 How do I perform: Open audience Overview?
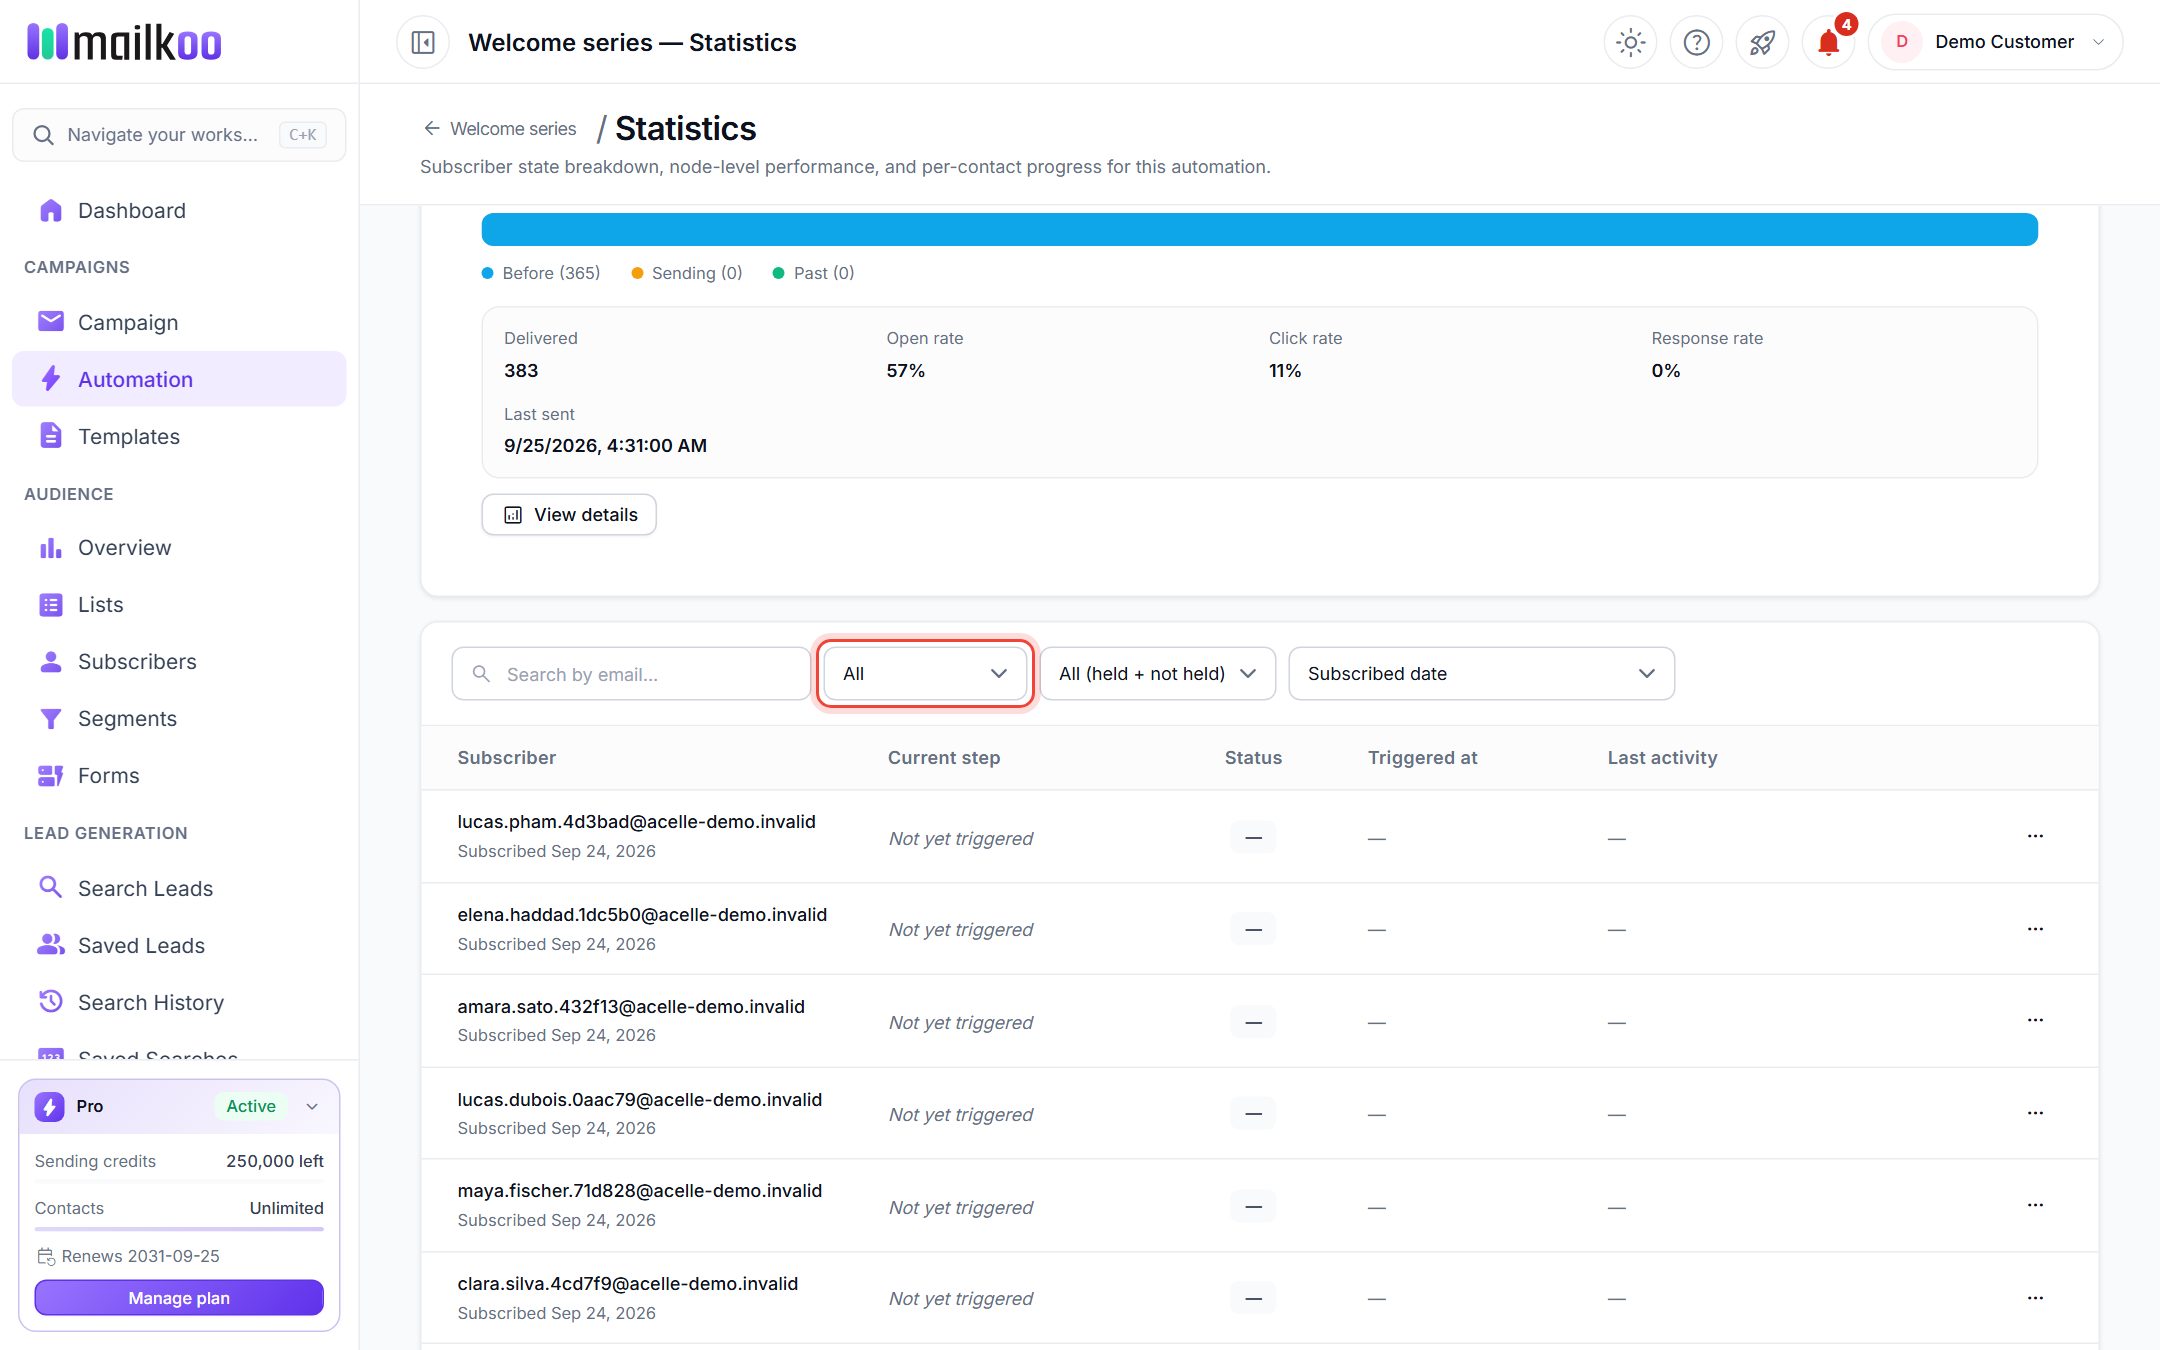(179, 547)
